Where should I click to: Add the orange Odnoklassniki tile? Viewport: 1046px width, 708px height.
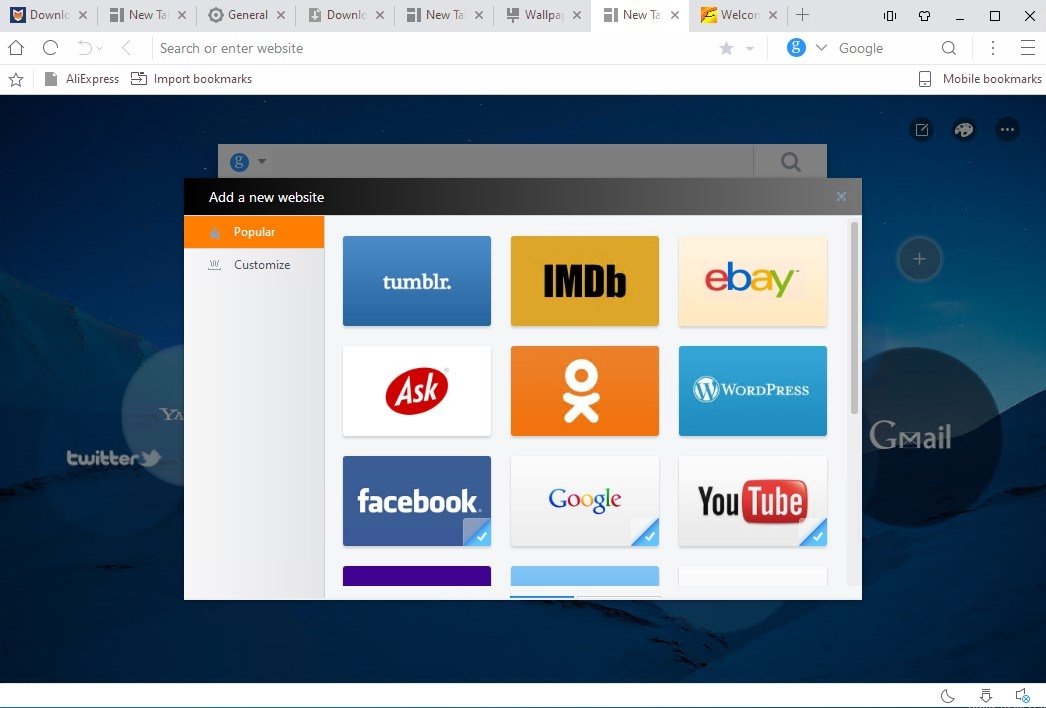pyautogui.click(x=585, y=391)
